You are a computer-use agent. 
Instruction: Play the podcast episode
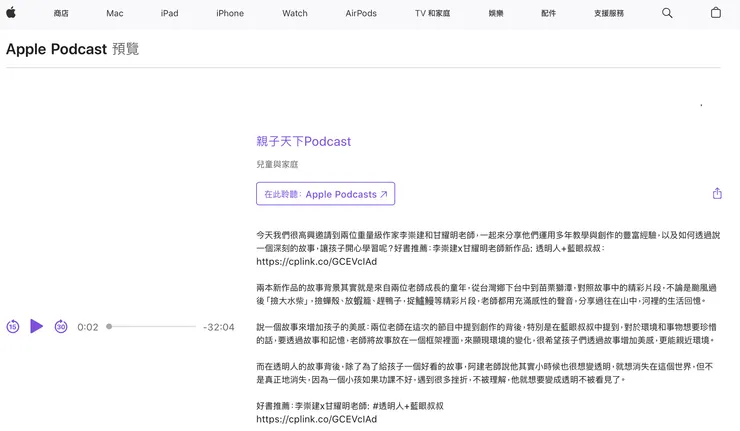pos(36,326)
